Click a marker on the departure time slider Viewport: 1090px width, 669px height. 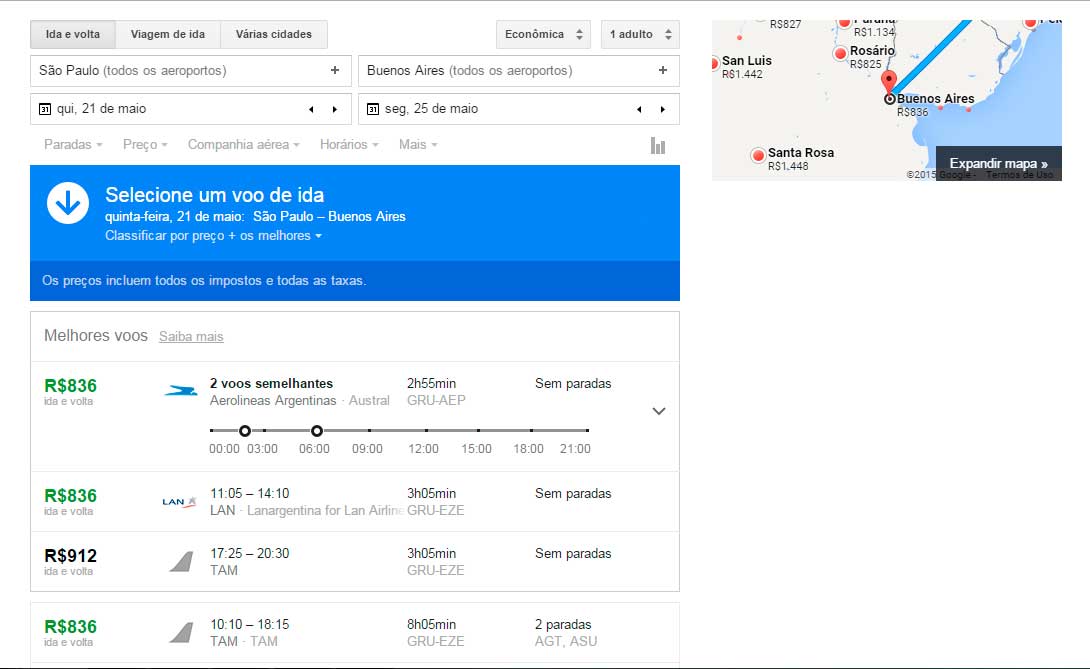(245, 430)
